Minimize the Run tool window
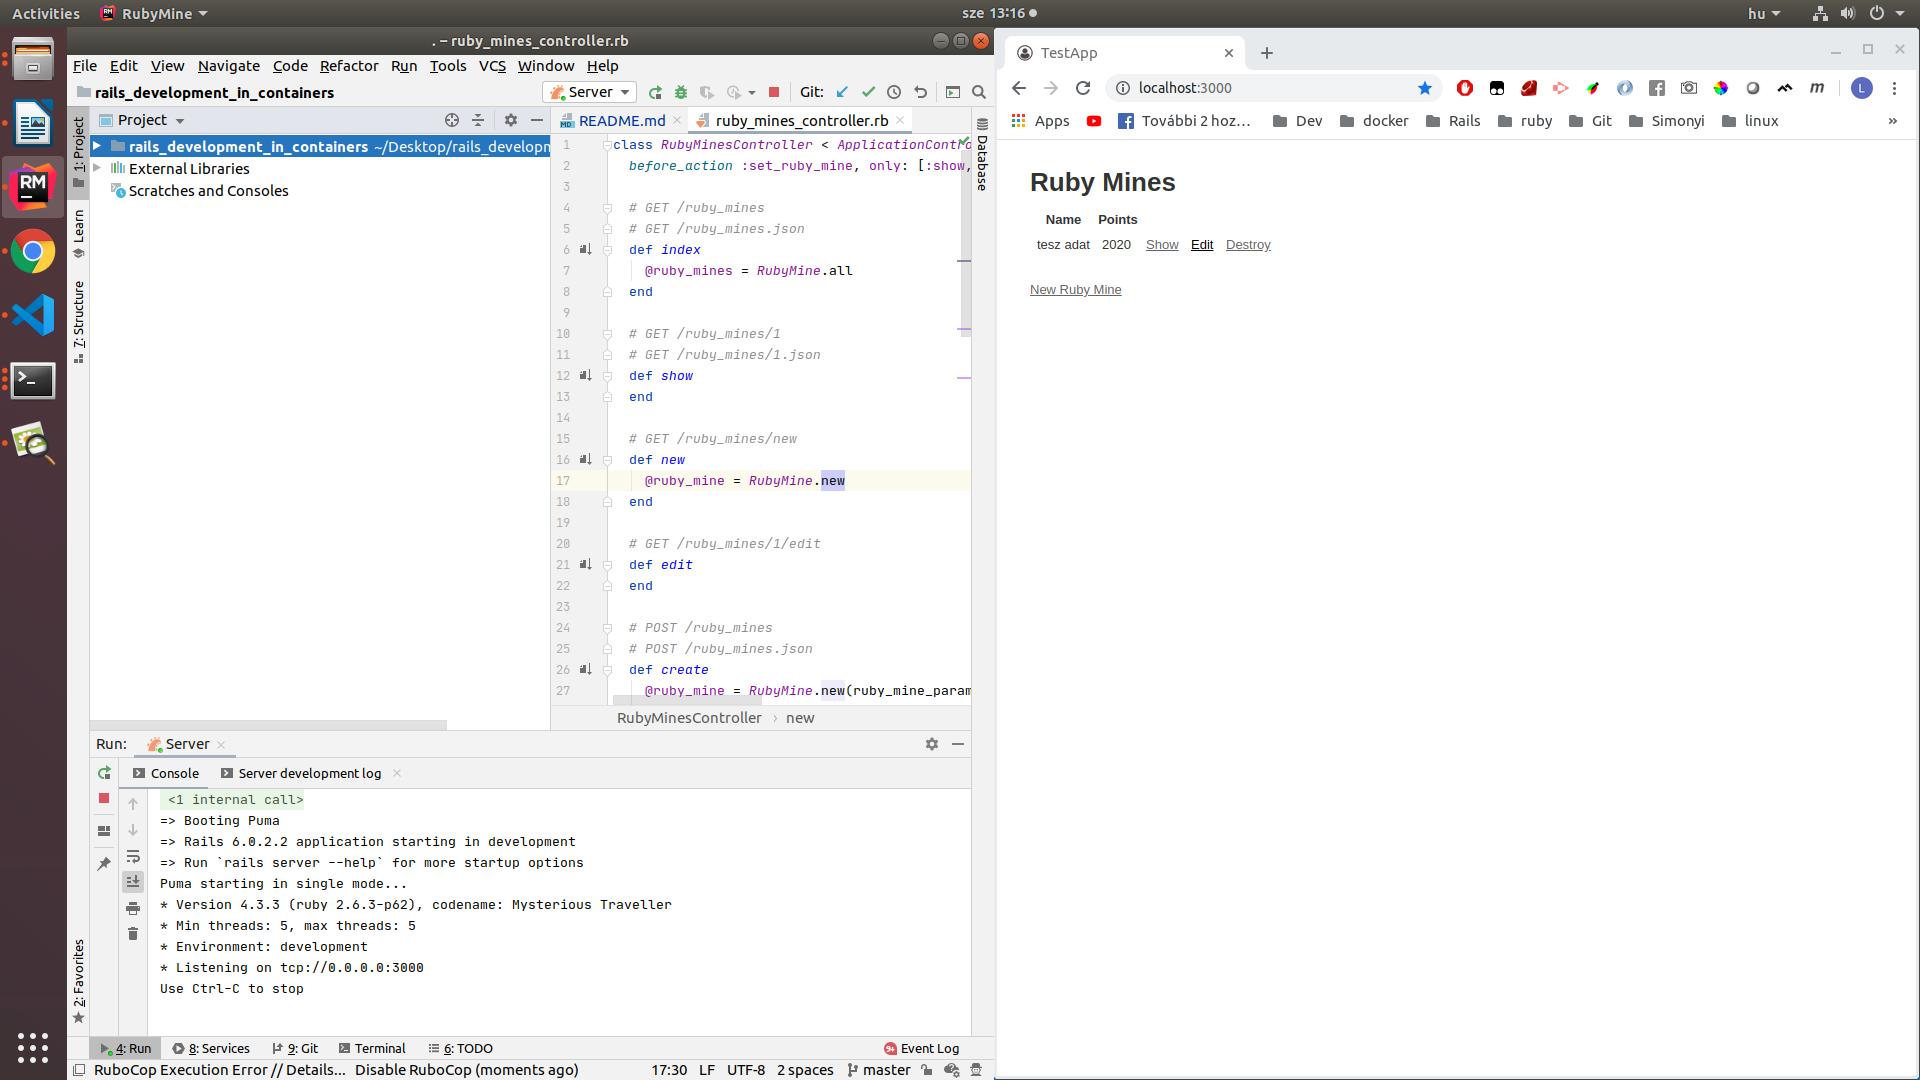Viewport: 1920px width, 1080px height. point(958,744)
